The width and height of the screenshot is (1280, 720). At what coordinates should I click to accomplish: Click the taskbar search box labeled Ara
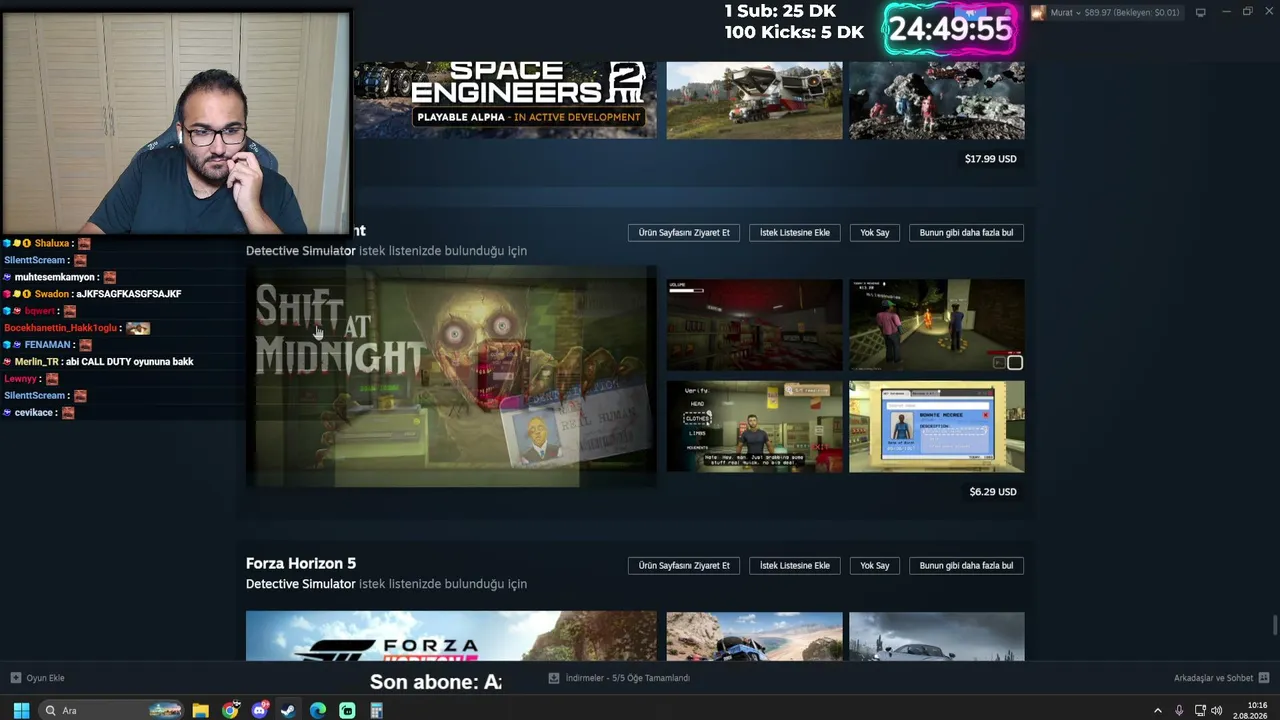click(109, 710)
